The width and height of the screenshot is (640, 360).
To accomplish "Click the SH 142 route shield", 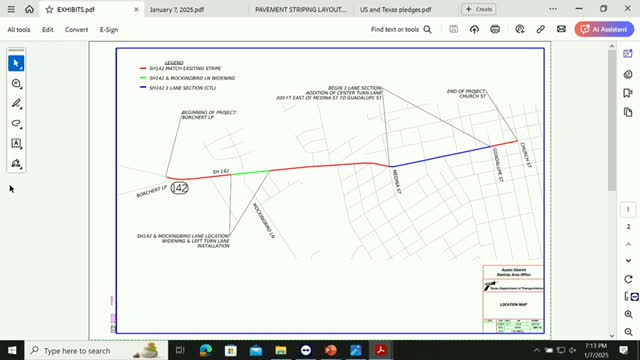I will (179, 188).
